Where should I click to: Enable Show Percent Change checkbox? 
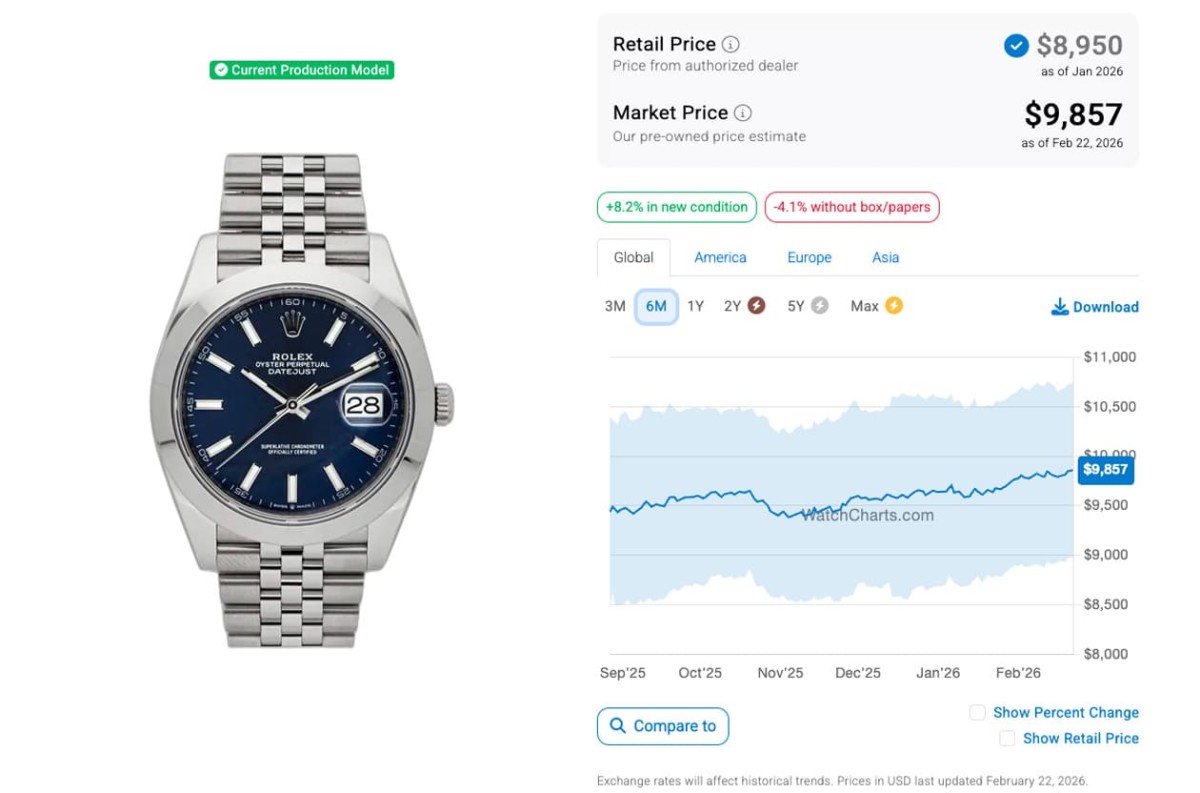977,712
